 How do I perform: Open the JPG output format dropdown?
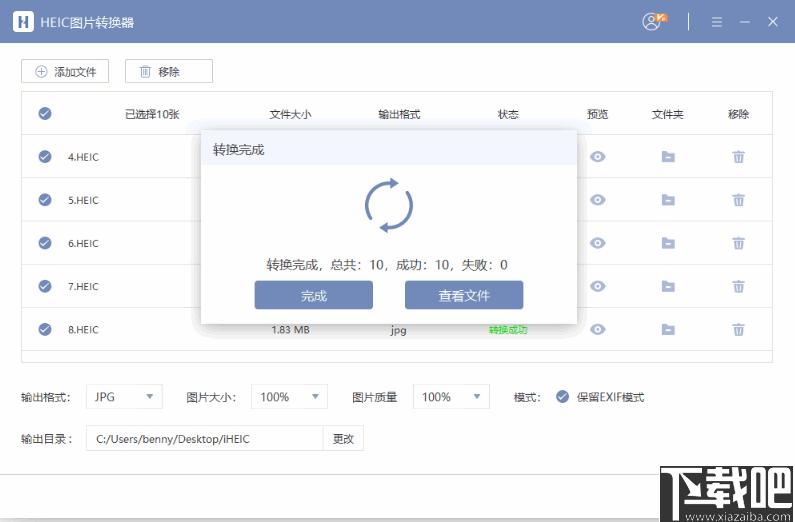[x=124, y=396]
